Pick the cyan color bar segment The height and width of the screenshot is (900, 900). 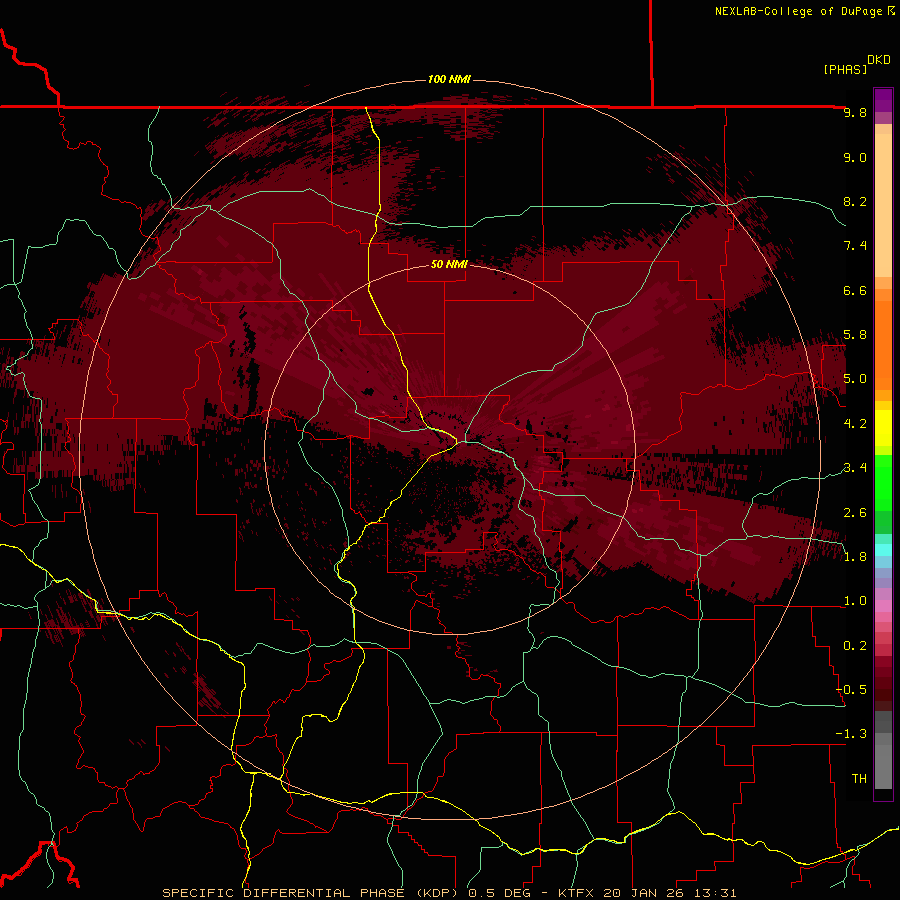(x=883, y=550)
